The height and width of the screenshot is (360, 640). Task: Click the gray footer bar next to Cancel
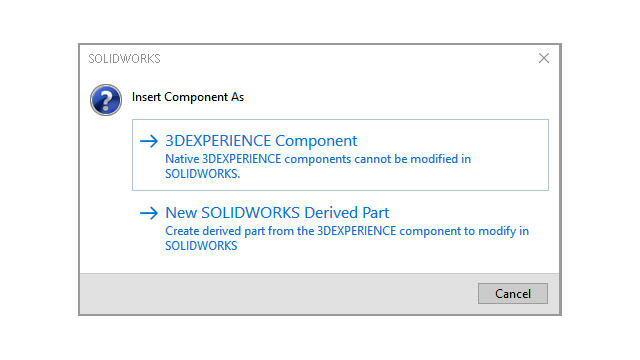[278, 293]
